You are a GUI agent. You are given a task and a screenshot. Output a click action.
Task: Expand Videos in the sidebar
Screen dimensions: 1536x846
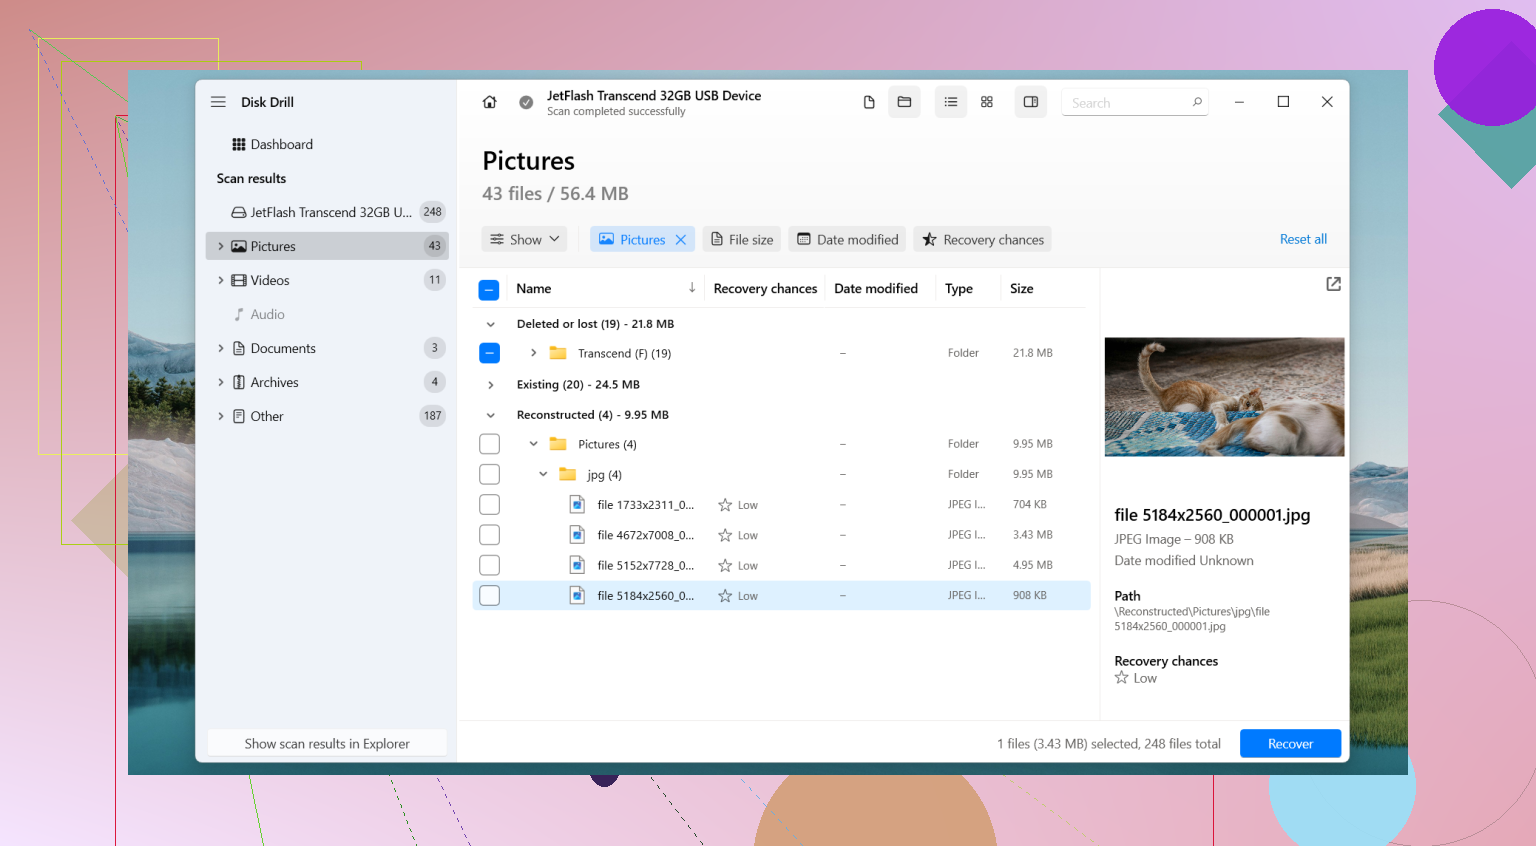coord(221,281)
